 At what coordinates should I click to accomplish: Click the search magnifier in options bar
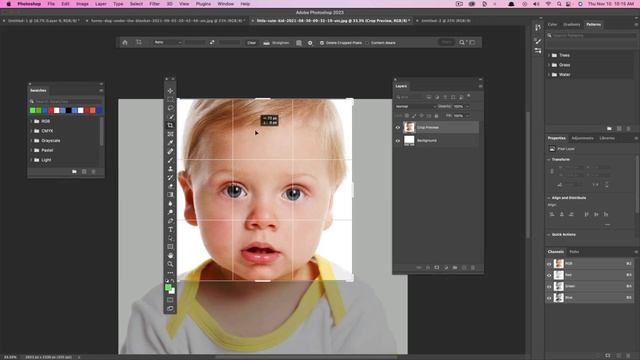(x=462, y=42)
